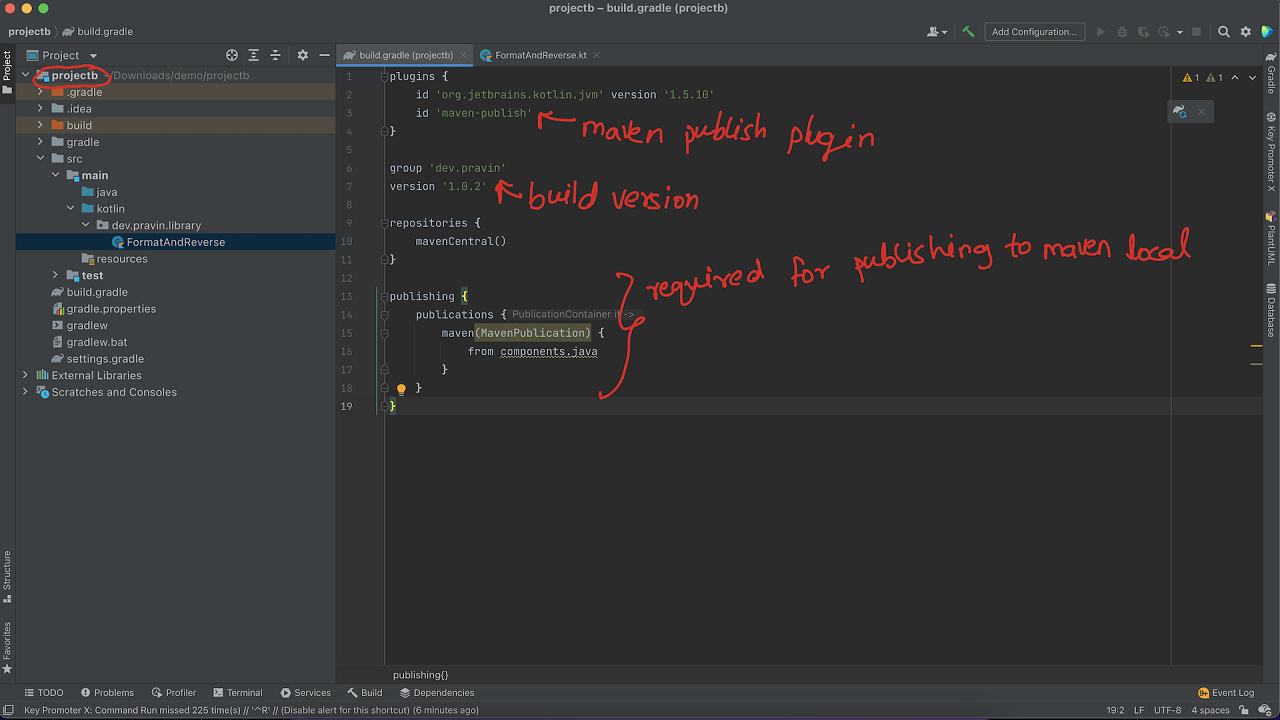Expand the build folder
1280x720 pixels.
tap(41, 125)
